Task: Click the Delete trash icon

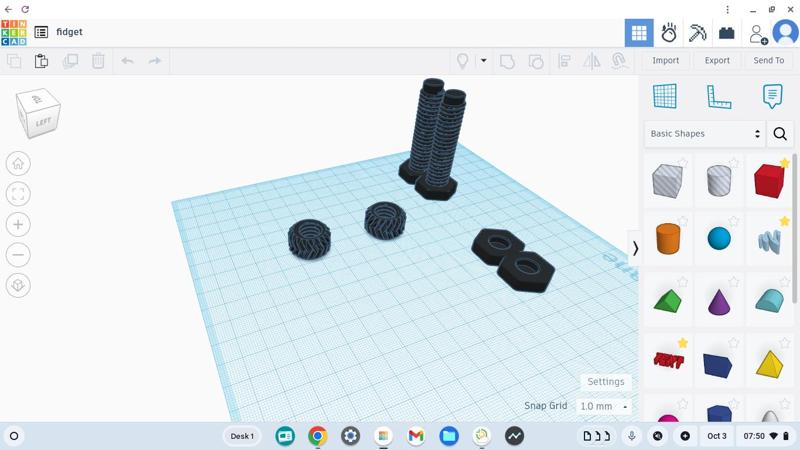Action: coord(98,61)
